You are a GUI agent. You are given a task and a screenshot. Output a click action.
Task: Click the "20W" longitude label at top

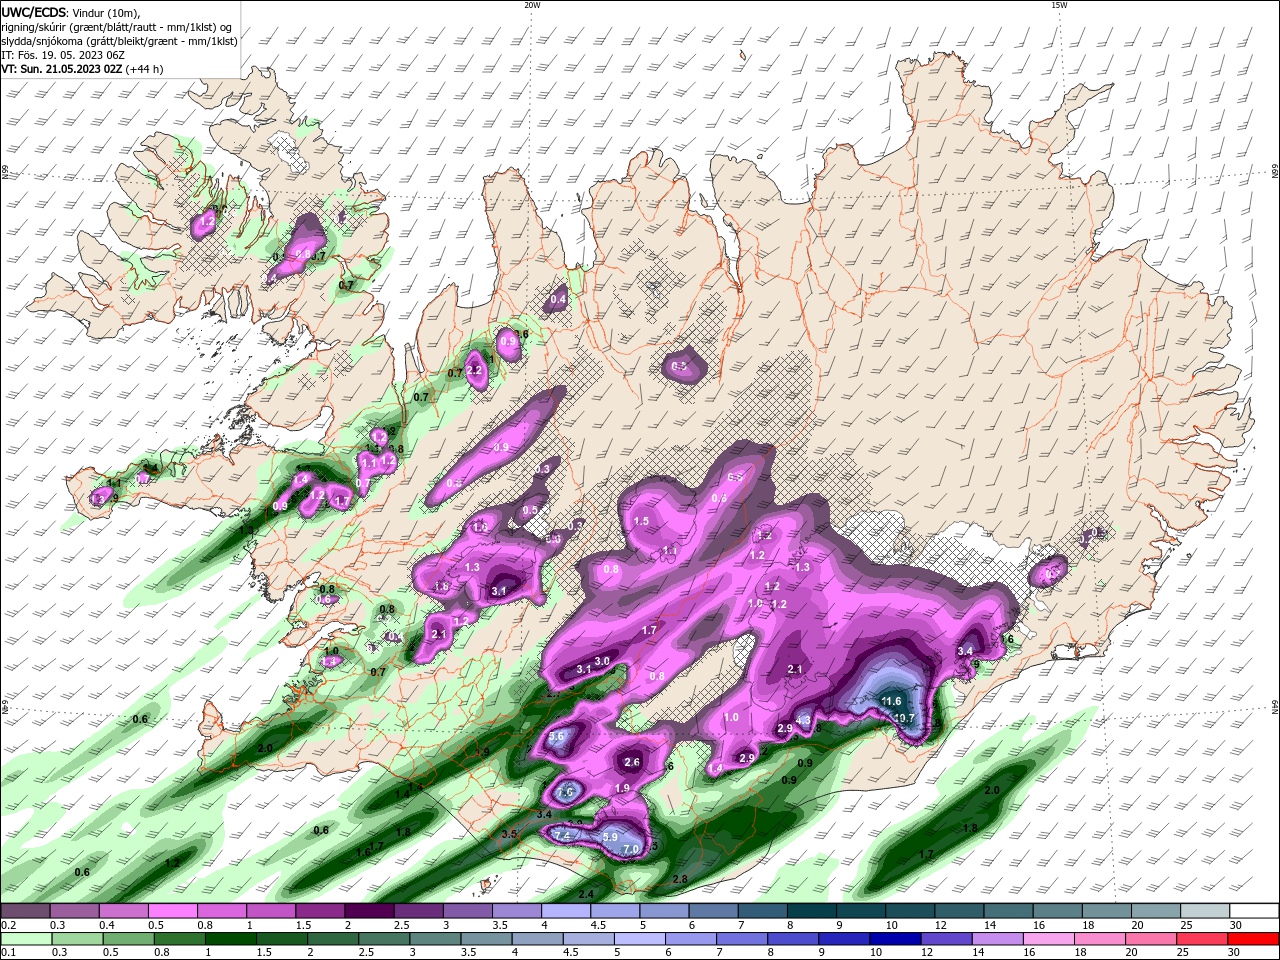[532, 5]
